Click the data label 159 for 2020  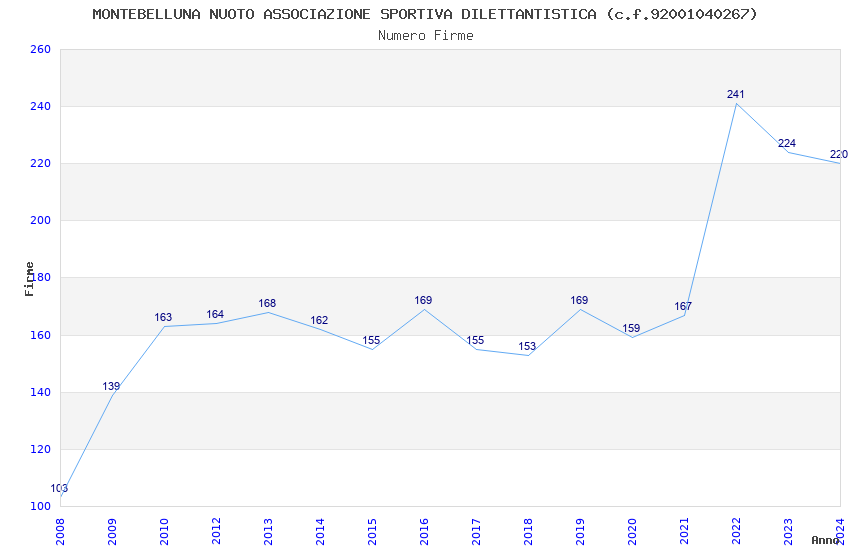click(632, 328)
